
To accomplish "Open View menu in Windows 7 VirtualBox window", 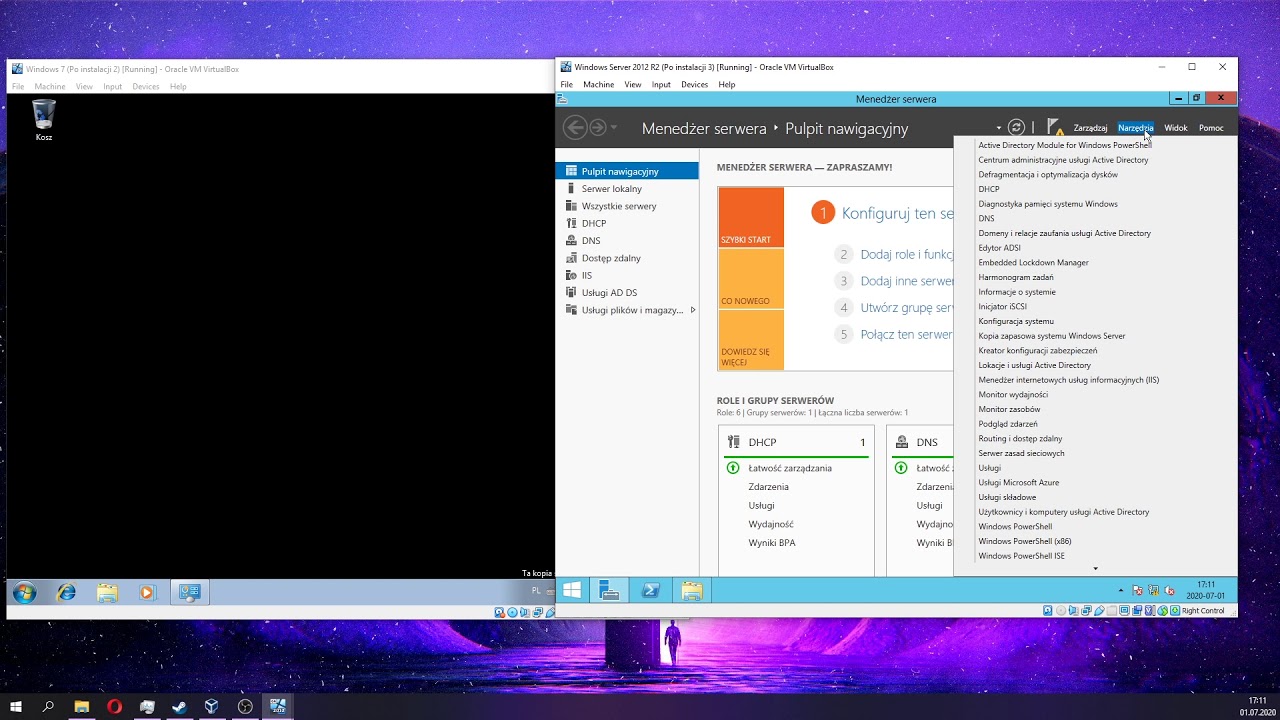I will coord(84,87).
